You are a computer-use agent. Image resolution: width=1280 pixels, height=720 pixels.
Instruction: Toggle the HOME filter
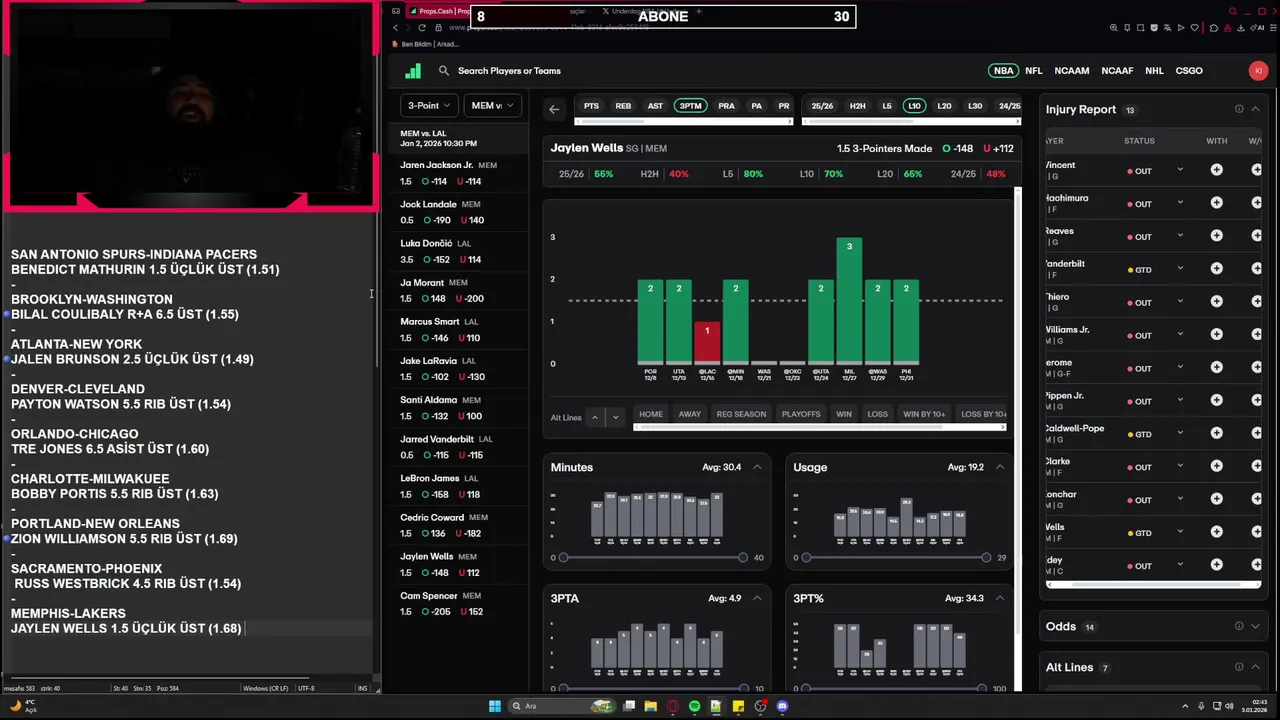(x=651, y=414)
